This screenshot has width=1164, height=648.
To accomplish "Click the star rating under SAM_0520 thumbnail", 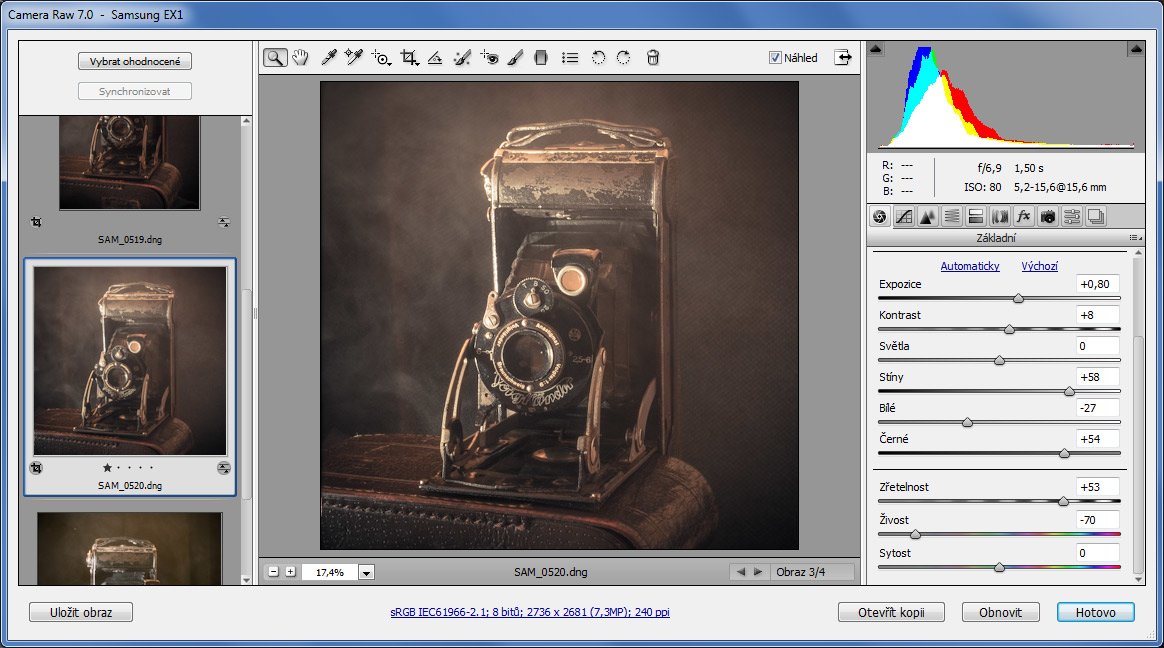I will pyautogui.click(x=129, y=468).
